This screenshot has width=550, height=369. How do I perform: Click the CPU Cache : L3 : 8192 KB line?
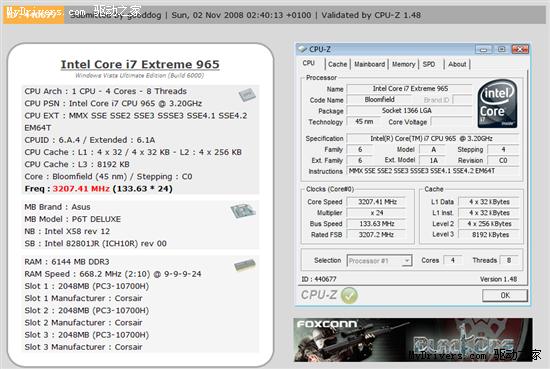coord(77,165)
